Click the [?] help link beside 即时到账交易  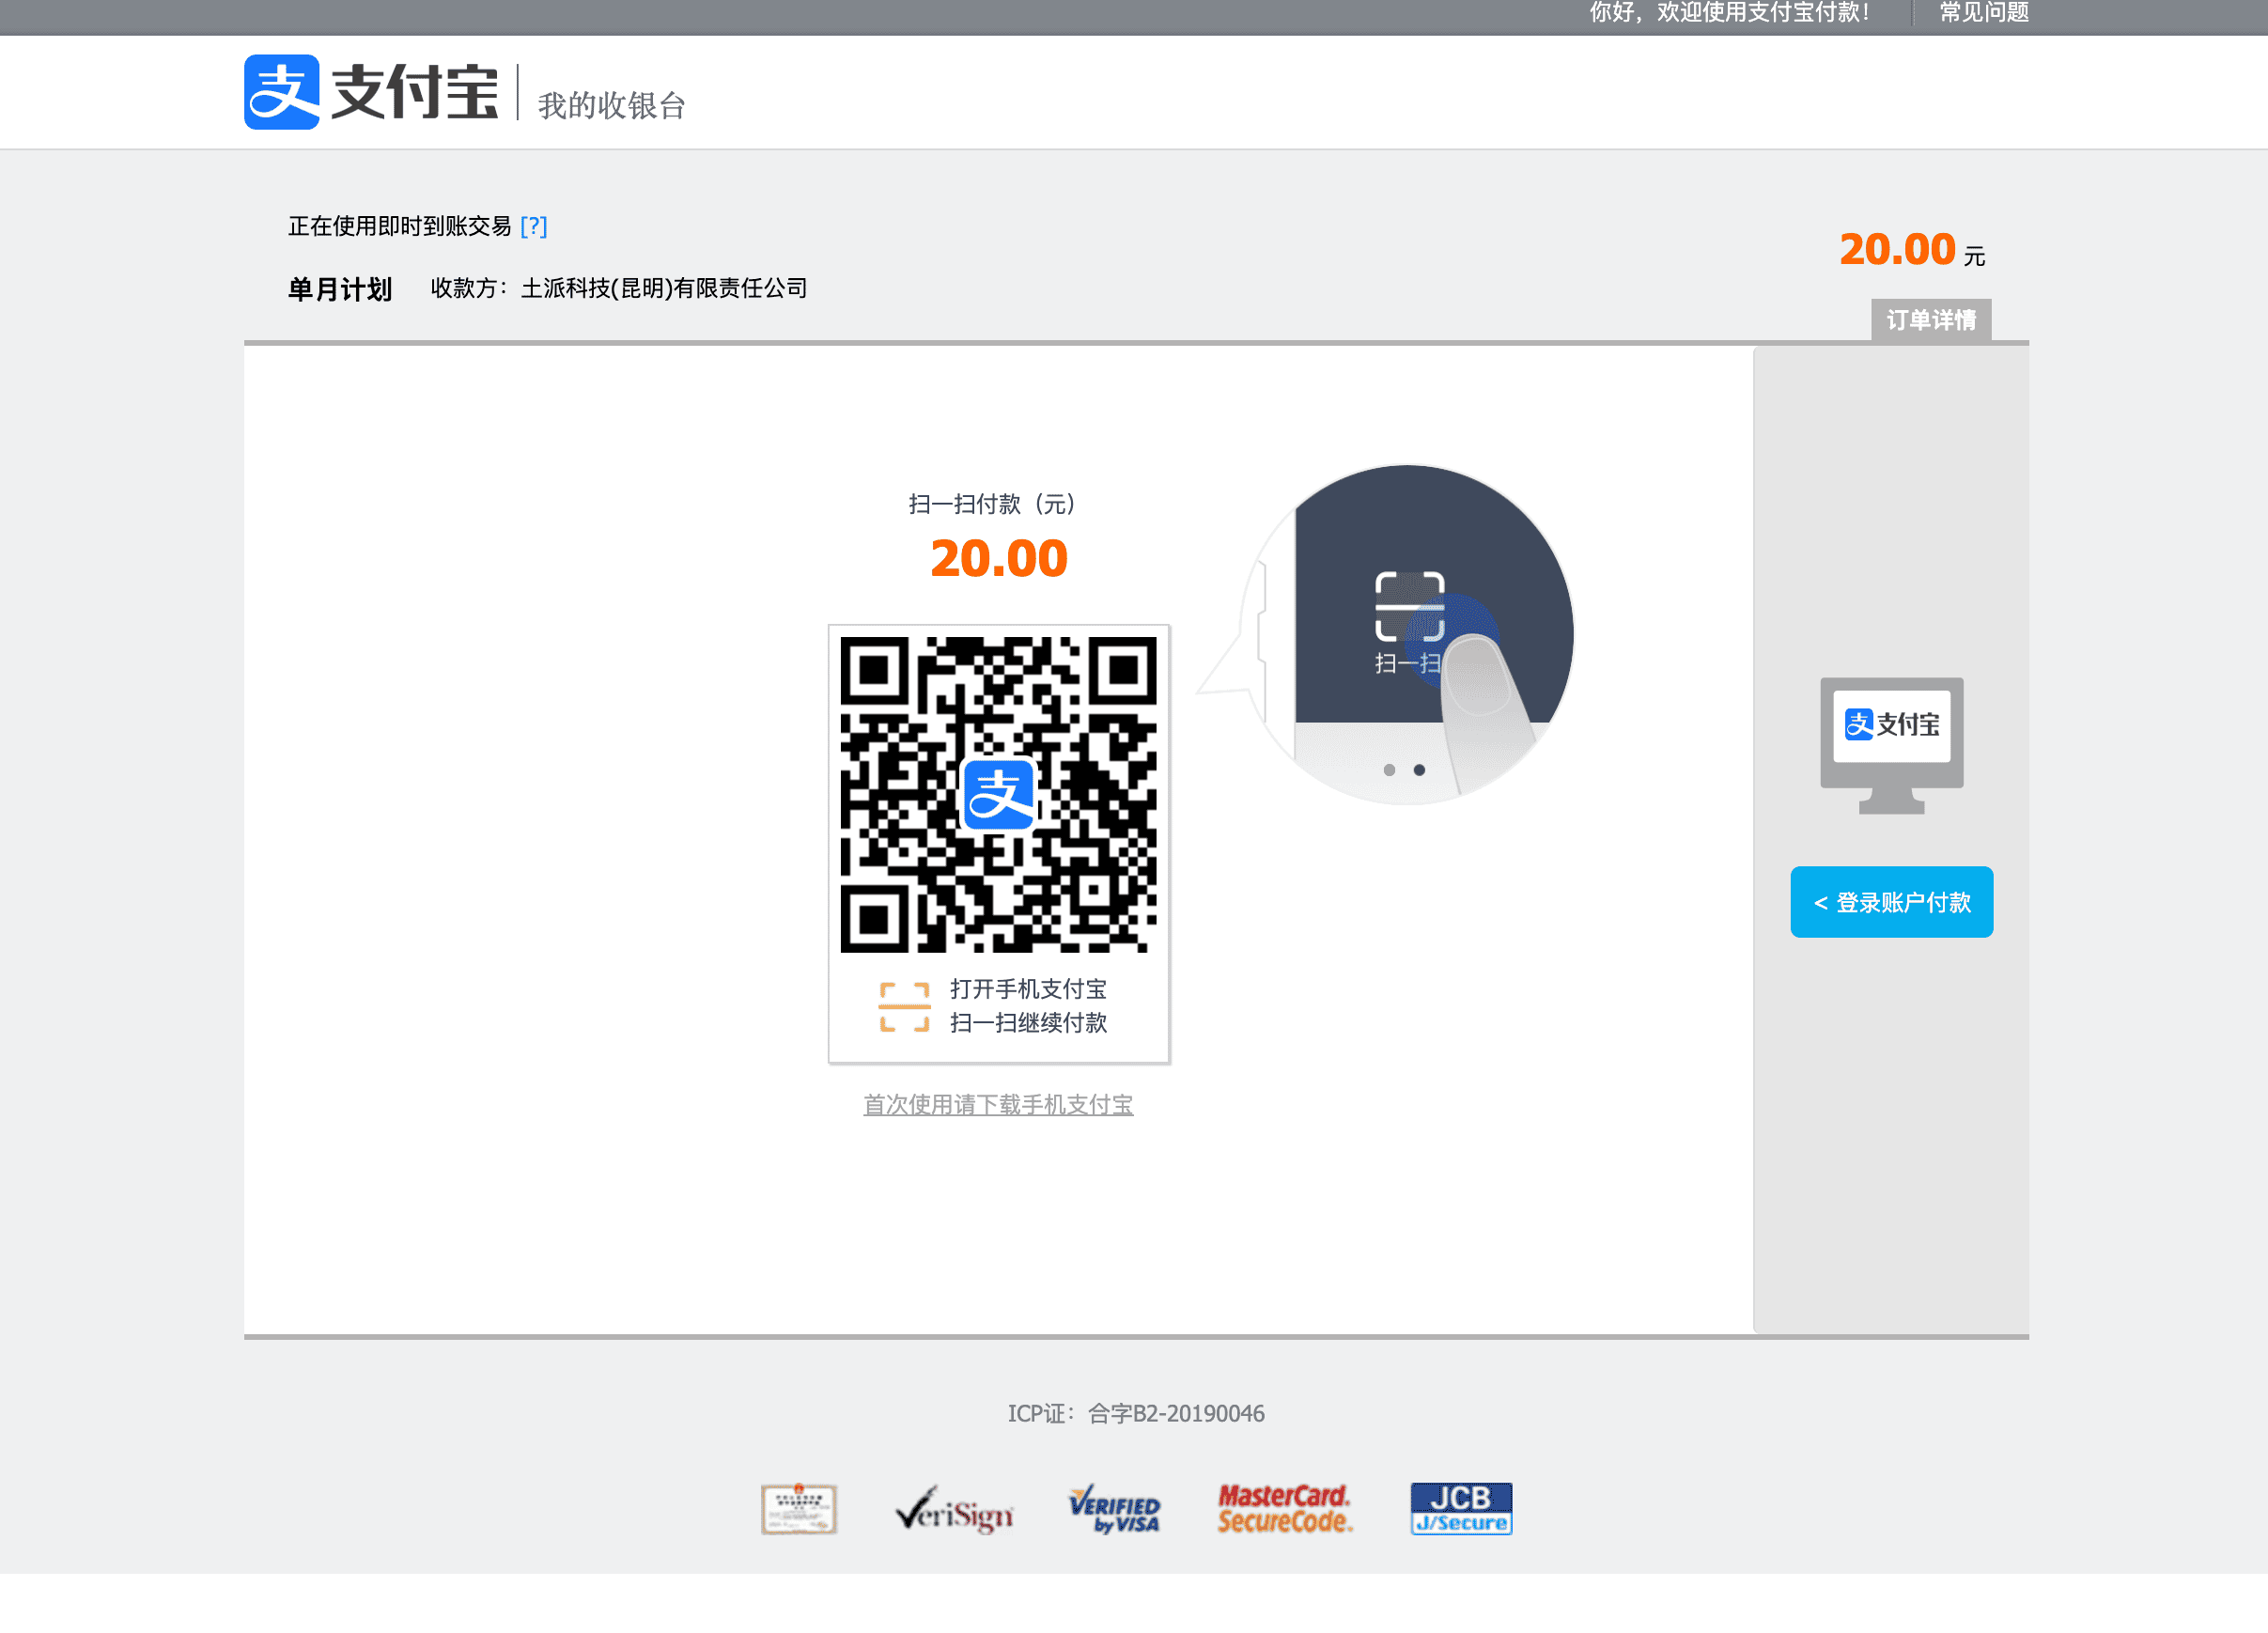(534, 226)
